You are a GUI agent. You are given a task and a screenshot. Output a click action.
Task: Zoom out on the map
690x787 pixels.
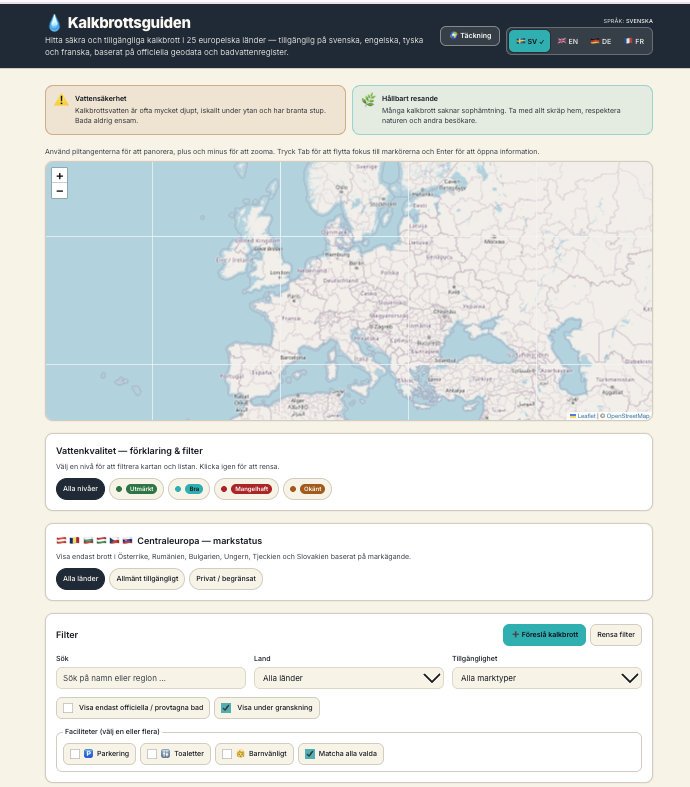pos(60,191)
